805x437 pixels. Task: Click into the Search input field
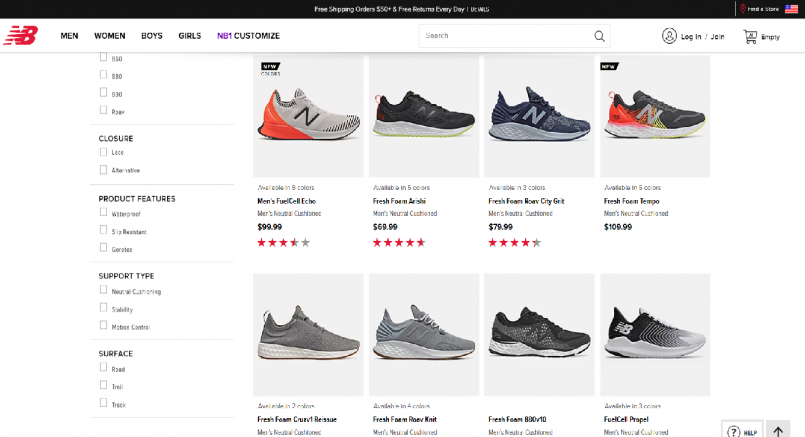coord(505,36)
